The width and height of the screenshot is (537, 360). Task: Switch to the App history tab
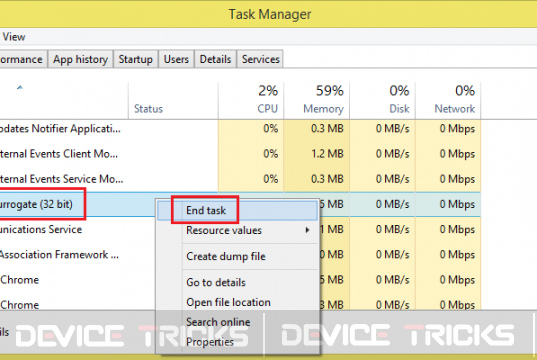pyautogui.click(x=80, y=59)
